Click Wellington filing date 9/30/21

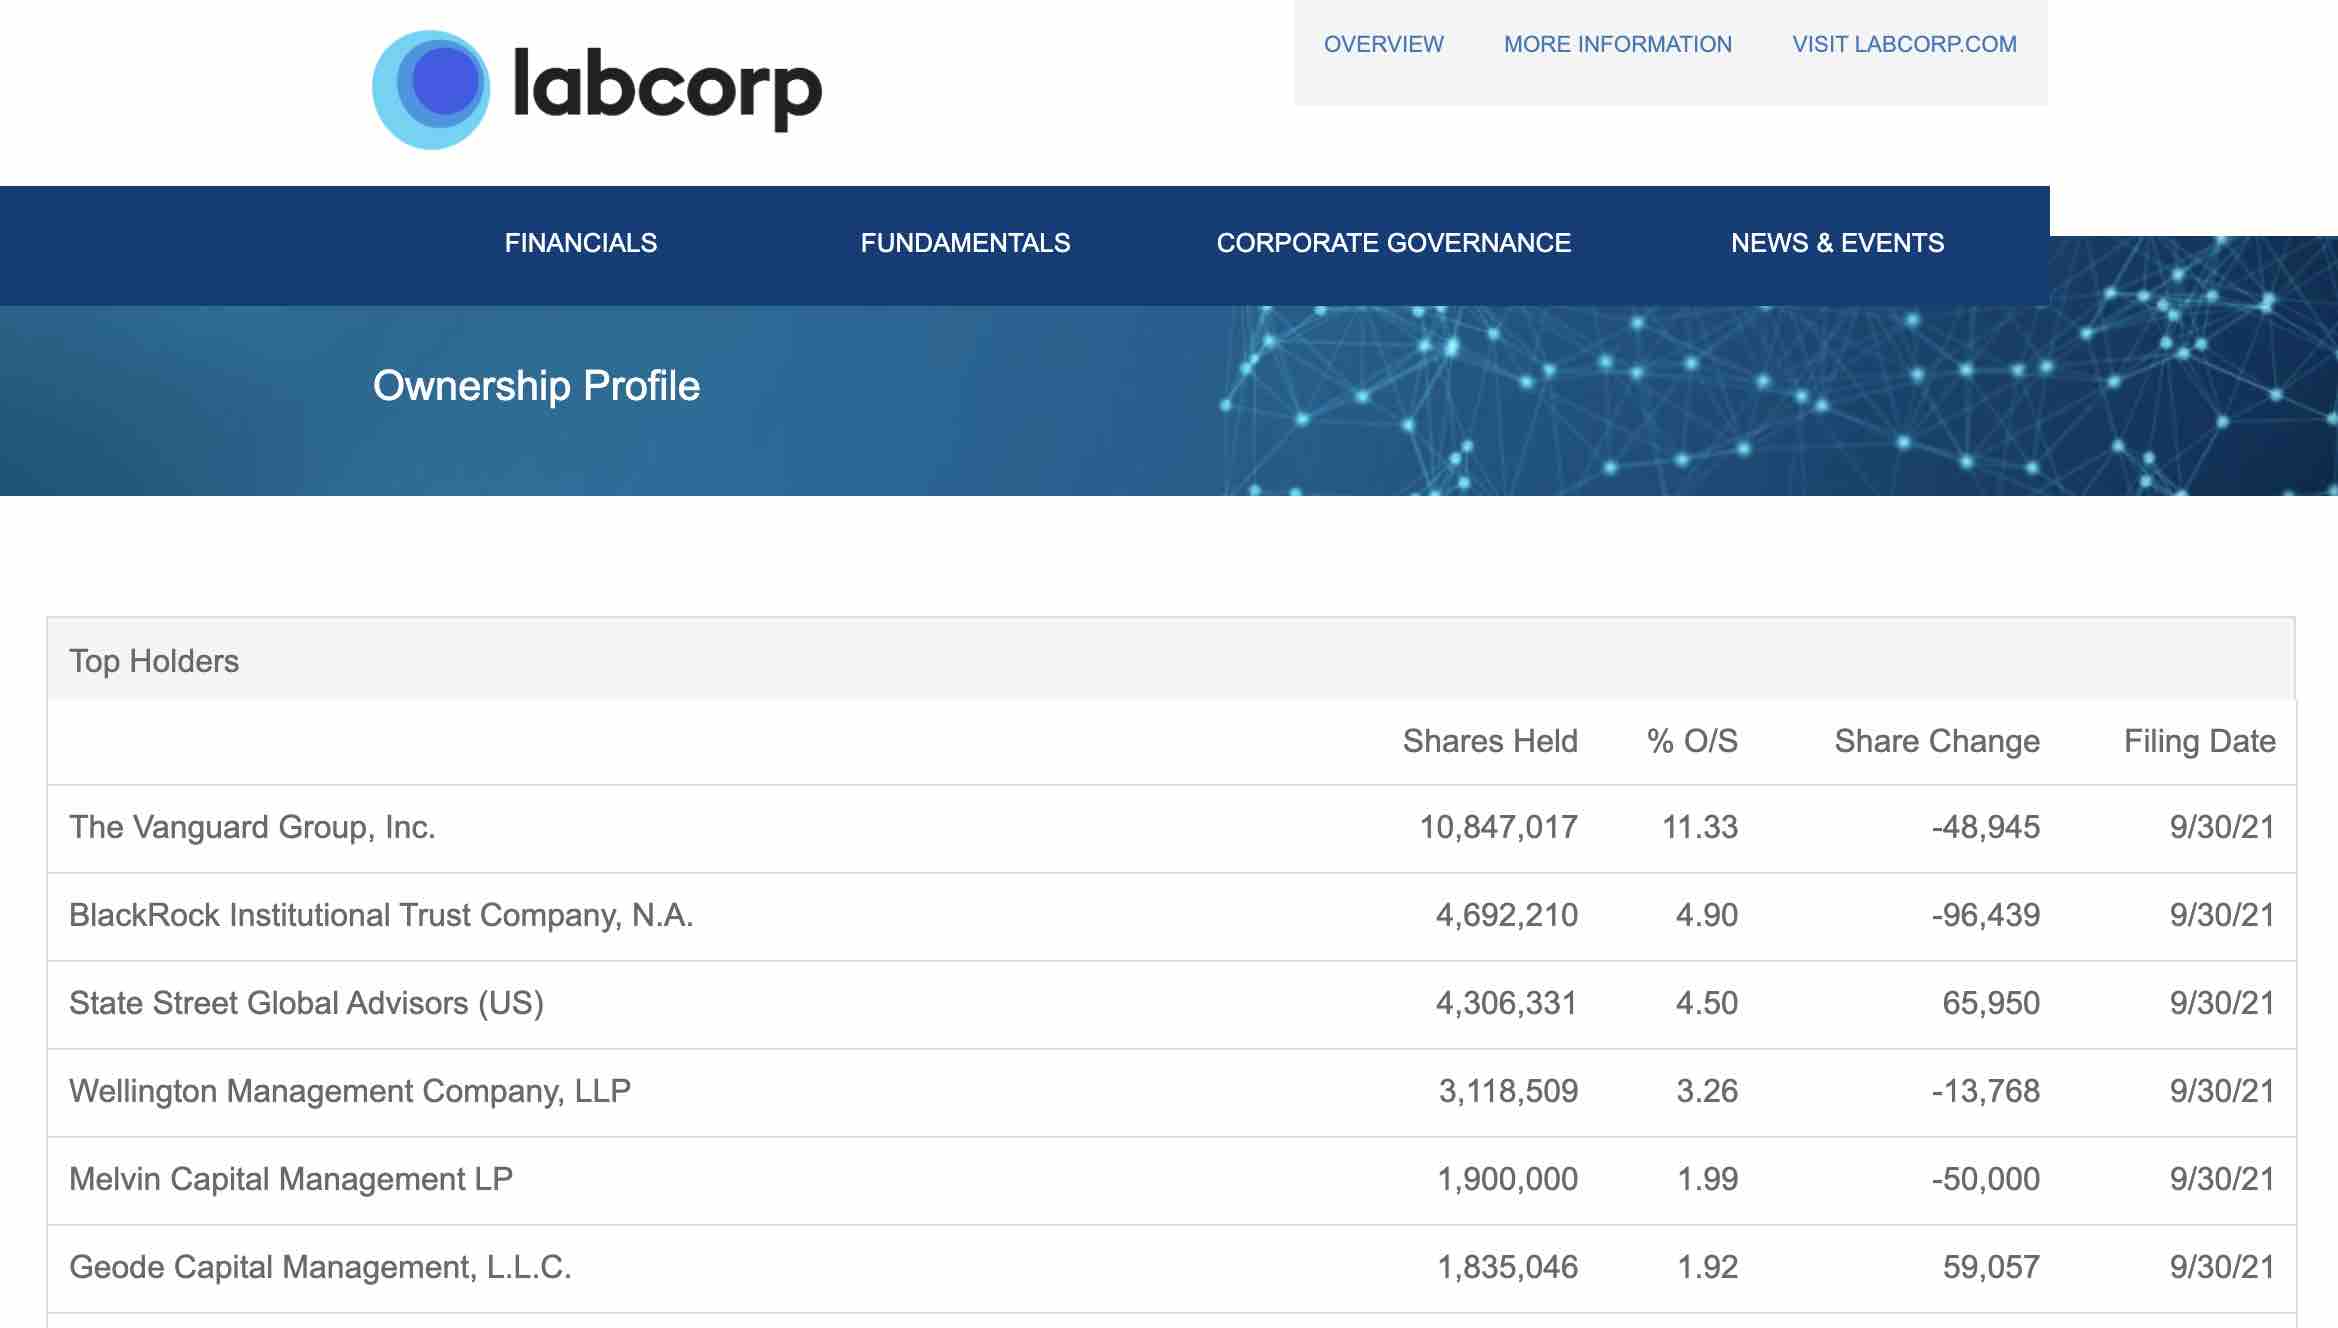2222,1091
